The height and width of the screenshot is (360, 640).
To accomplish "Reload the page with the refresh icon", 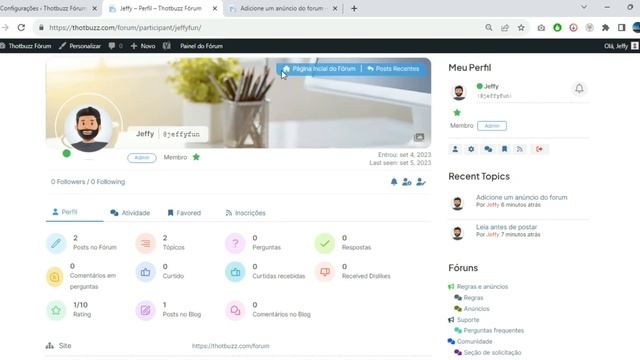I will pyautogui.click(x=21, y=28).
